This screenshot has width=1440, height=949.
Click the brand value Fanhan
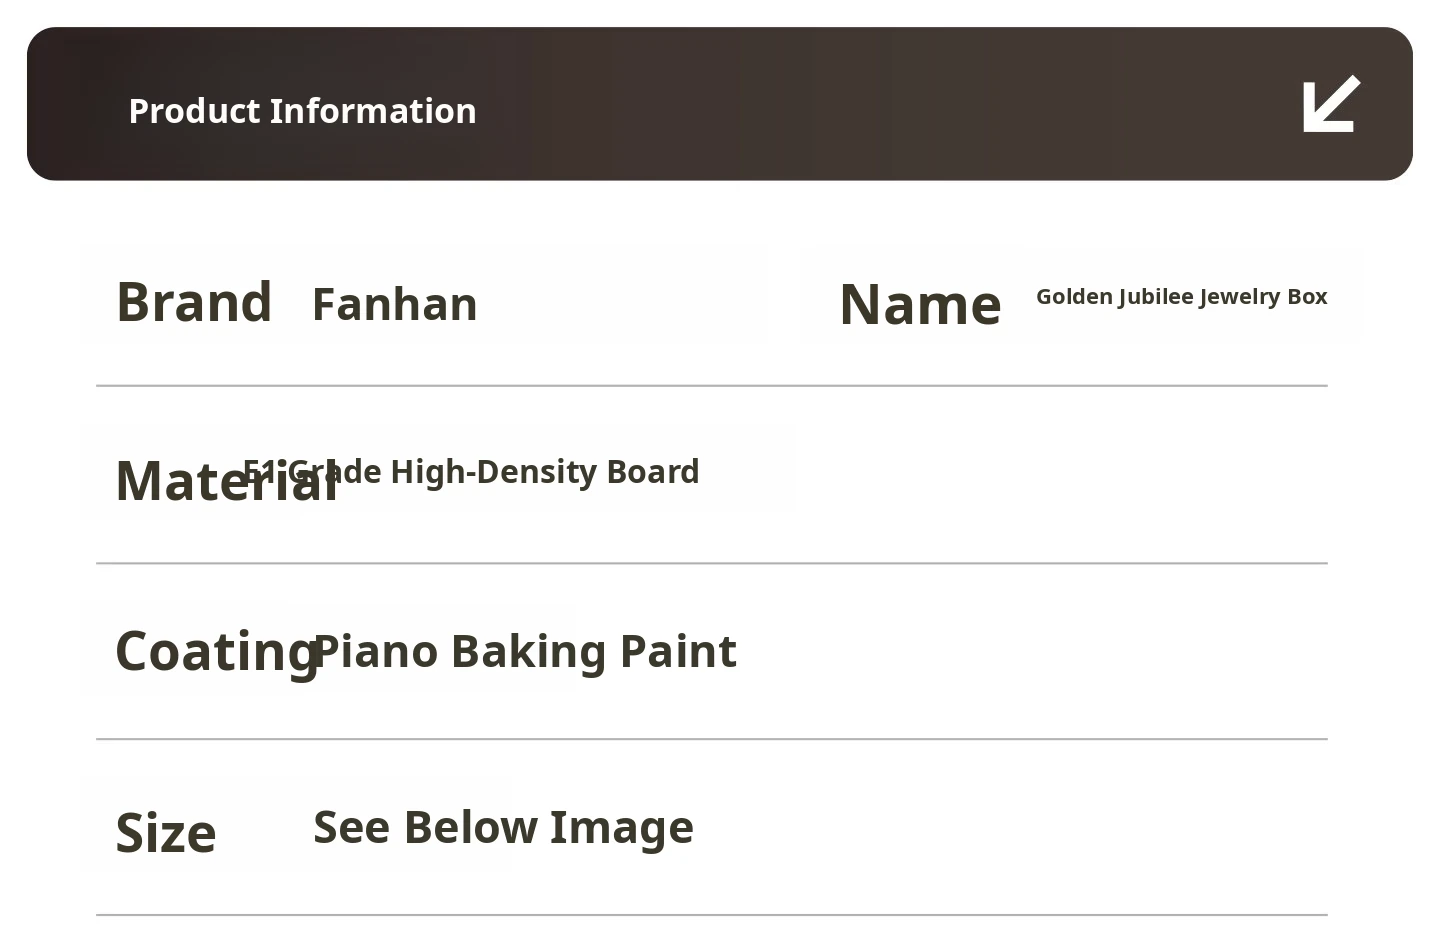point(394,304)
